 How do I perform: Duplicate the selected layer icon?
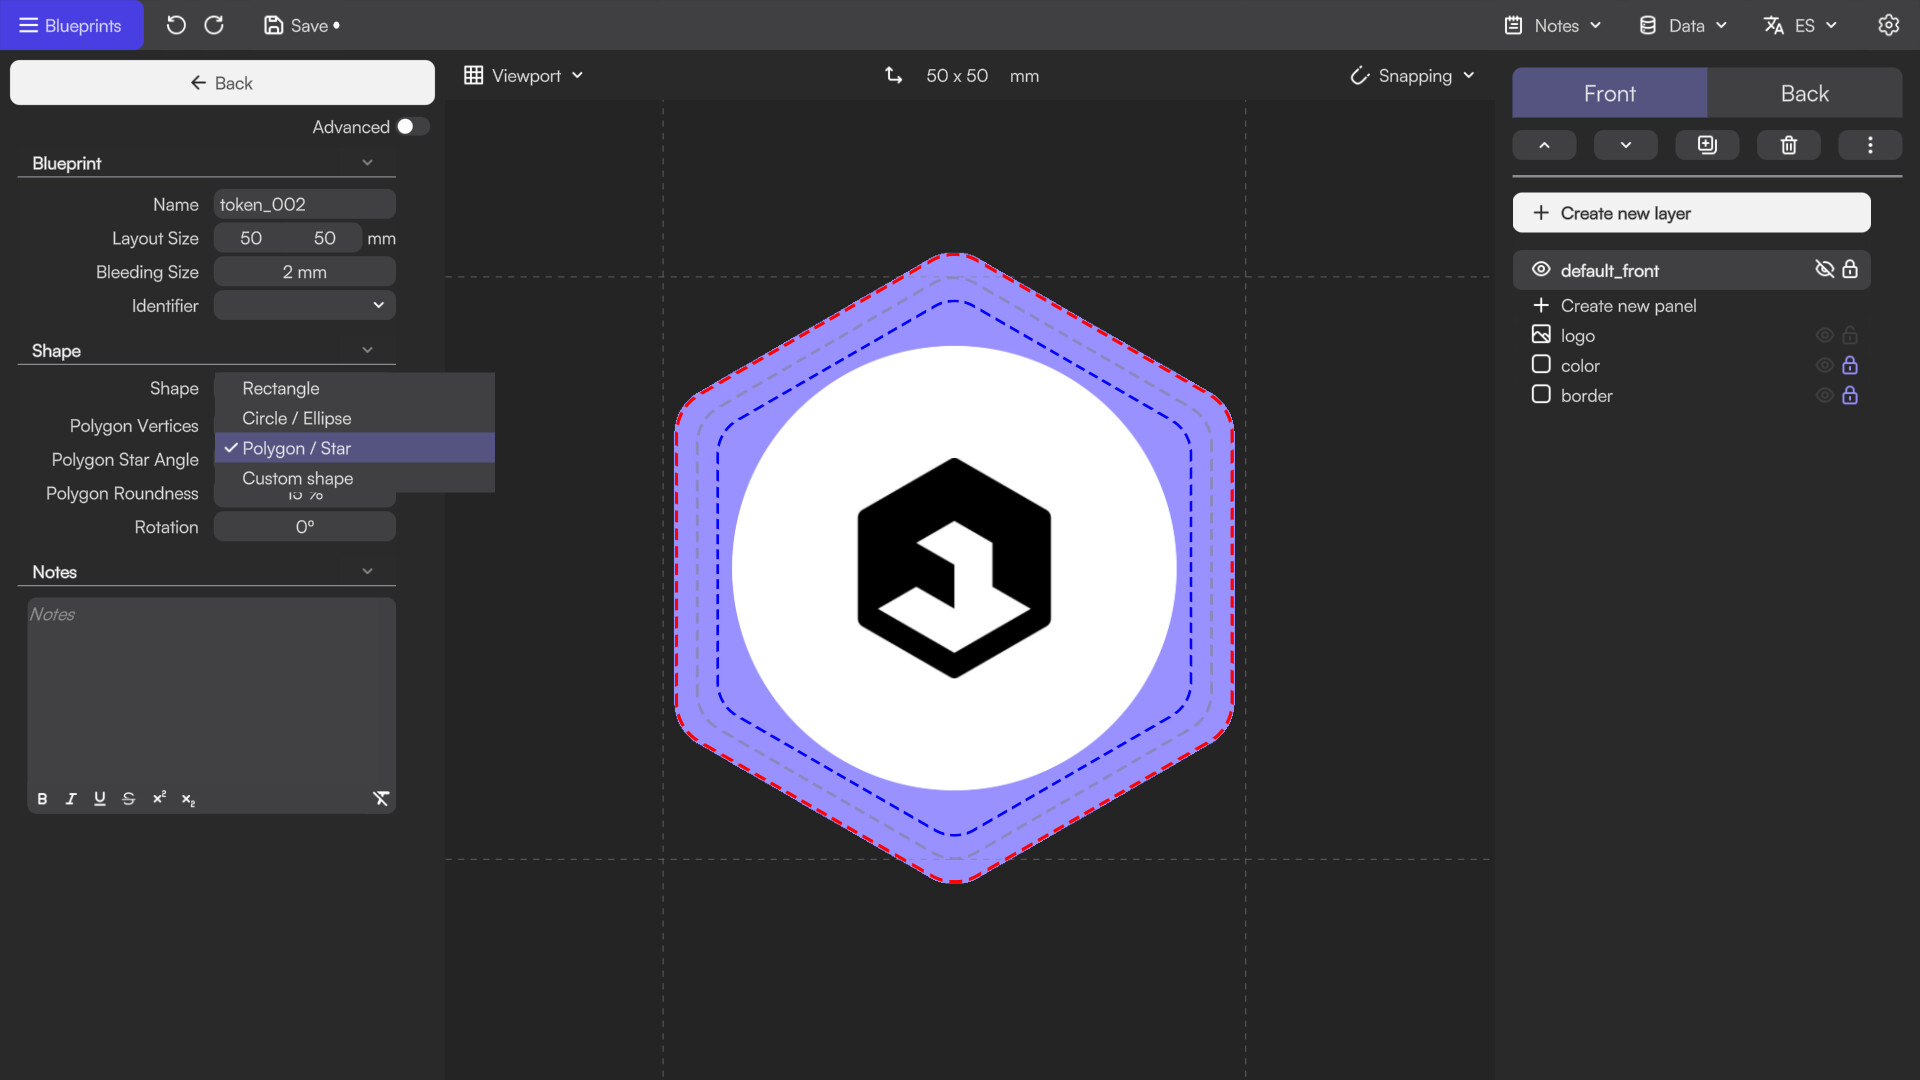1707,145
